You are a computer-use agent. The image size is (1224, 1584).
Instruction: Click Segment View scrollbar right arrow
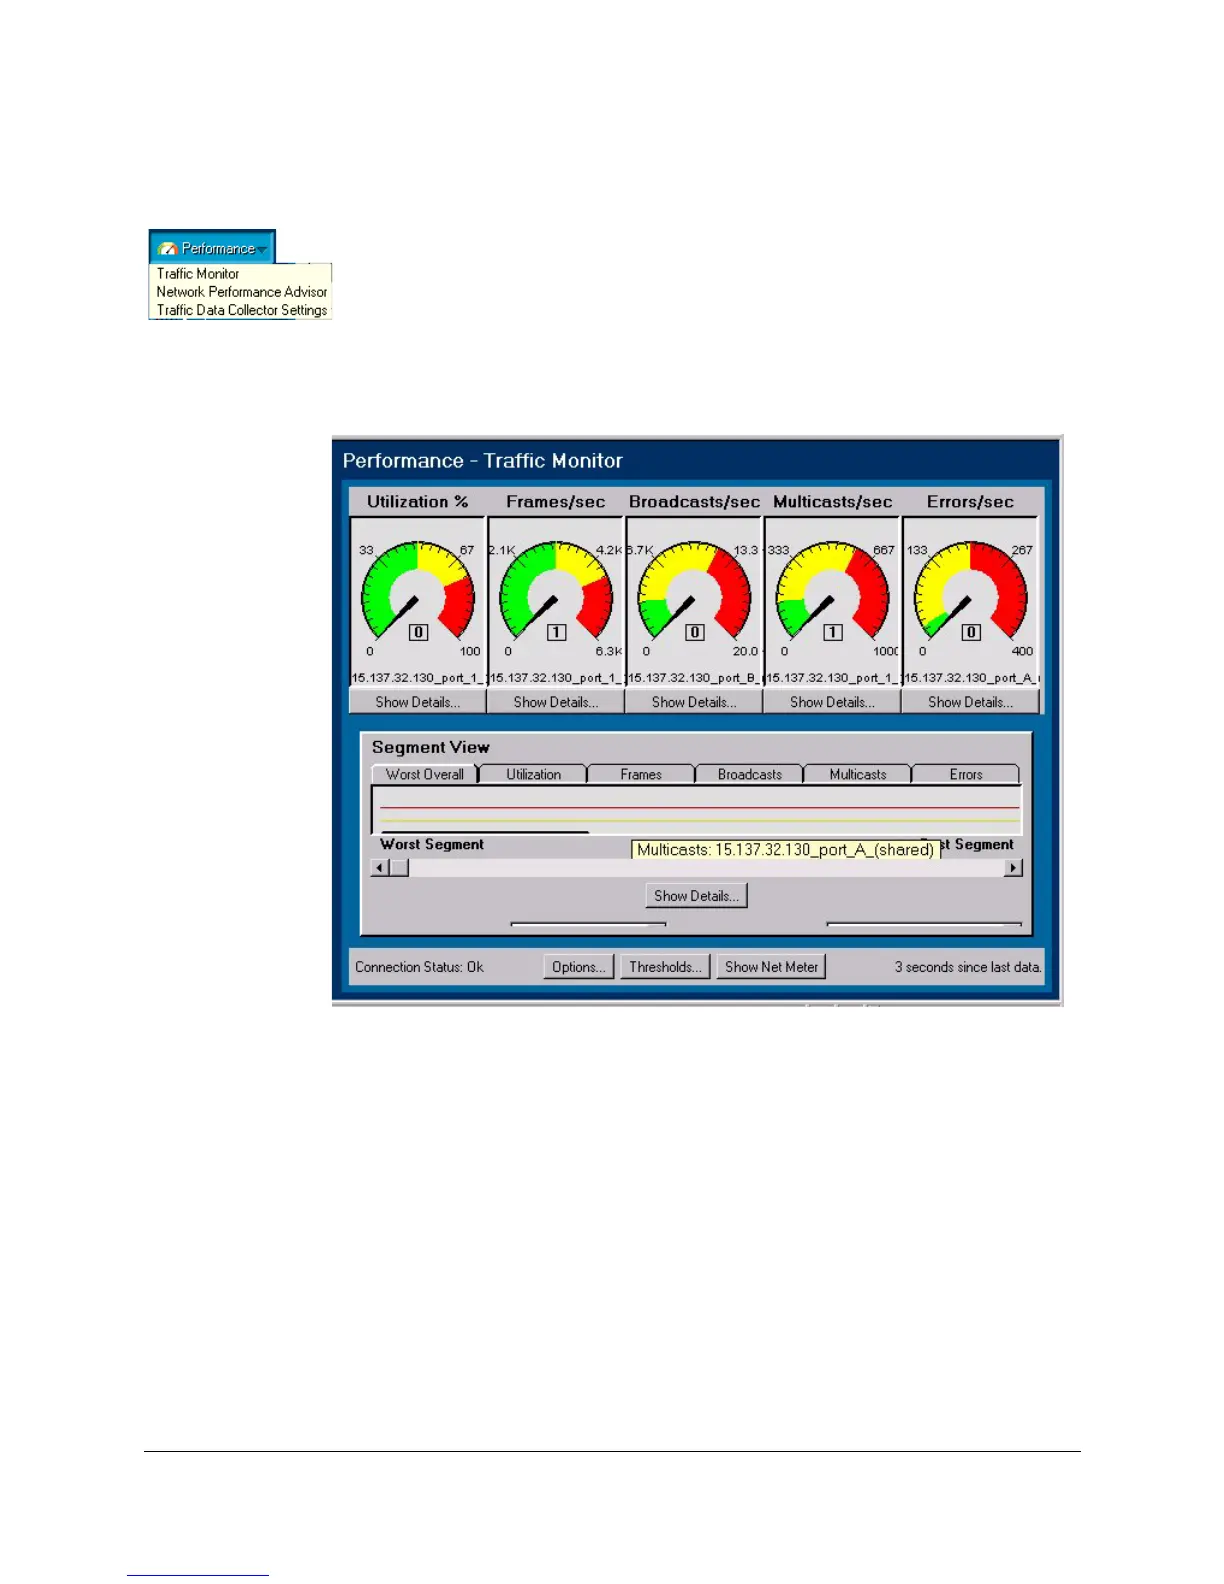(1014, 867)
